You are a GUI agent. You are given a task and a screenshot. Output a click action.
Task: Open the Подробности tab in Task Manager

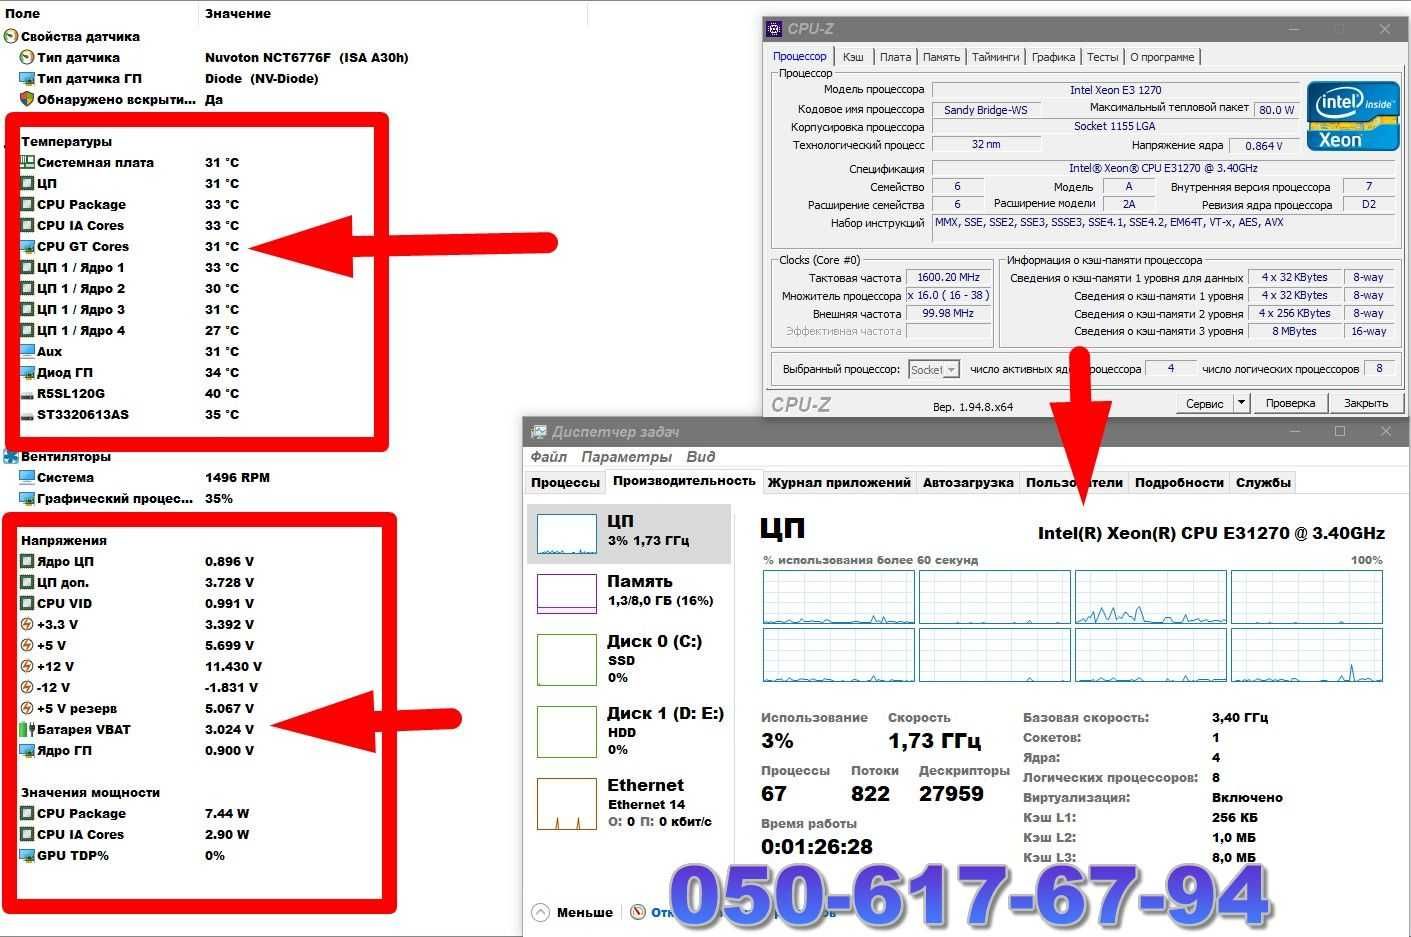pyautogui.click(x=1179, y=482)
